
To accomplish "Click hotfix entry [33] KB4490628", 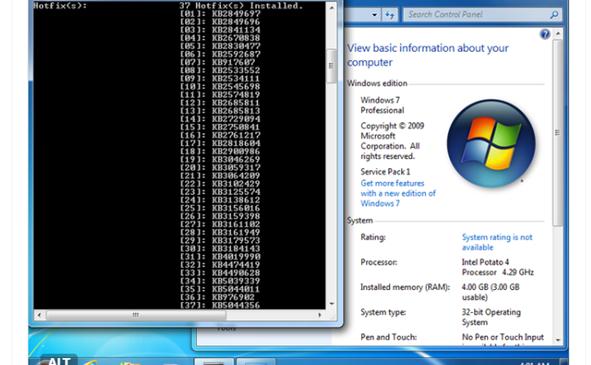I will tap(220, 273).
